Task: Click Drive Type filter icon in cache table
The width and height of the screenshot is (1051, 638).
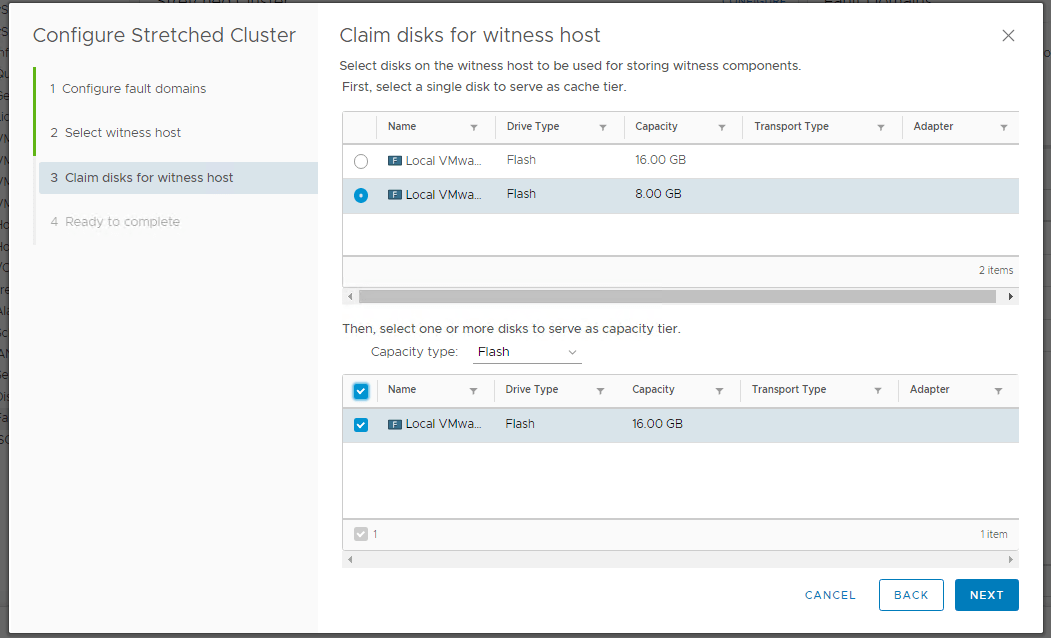Action: [603, 128]
